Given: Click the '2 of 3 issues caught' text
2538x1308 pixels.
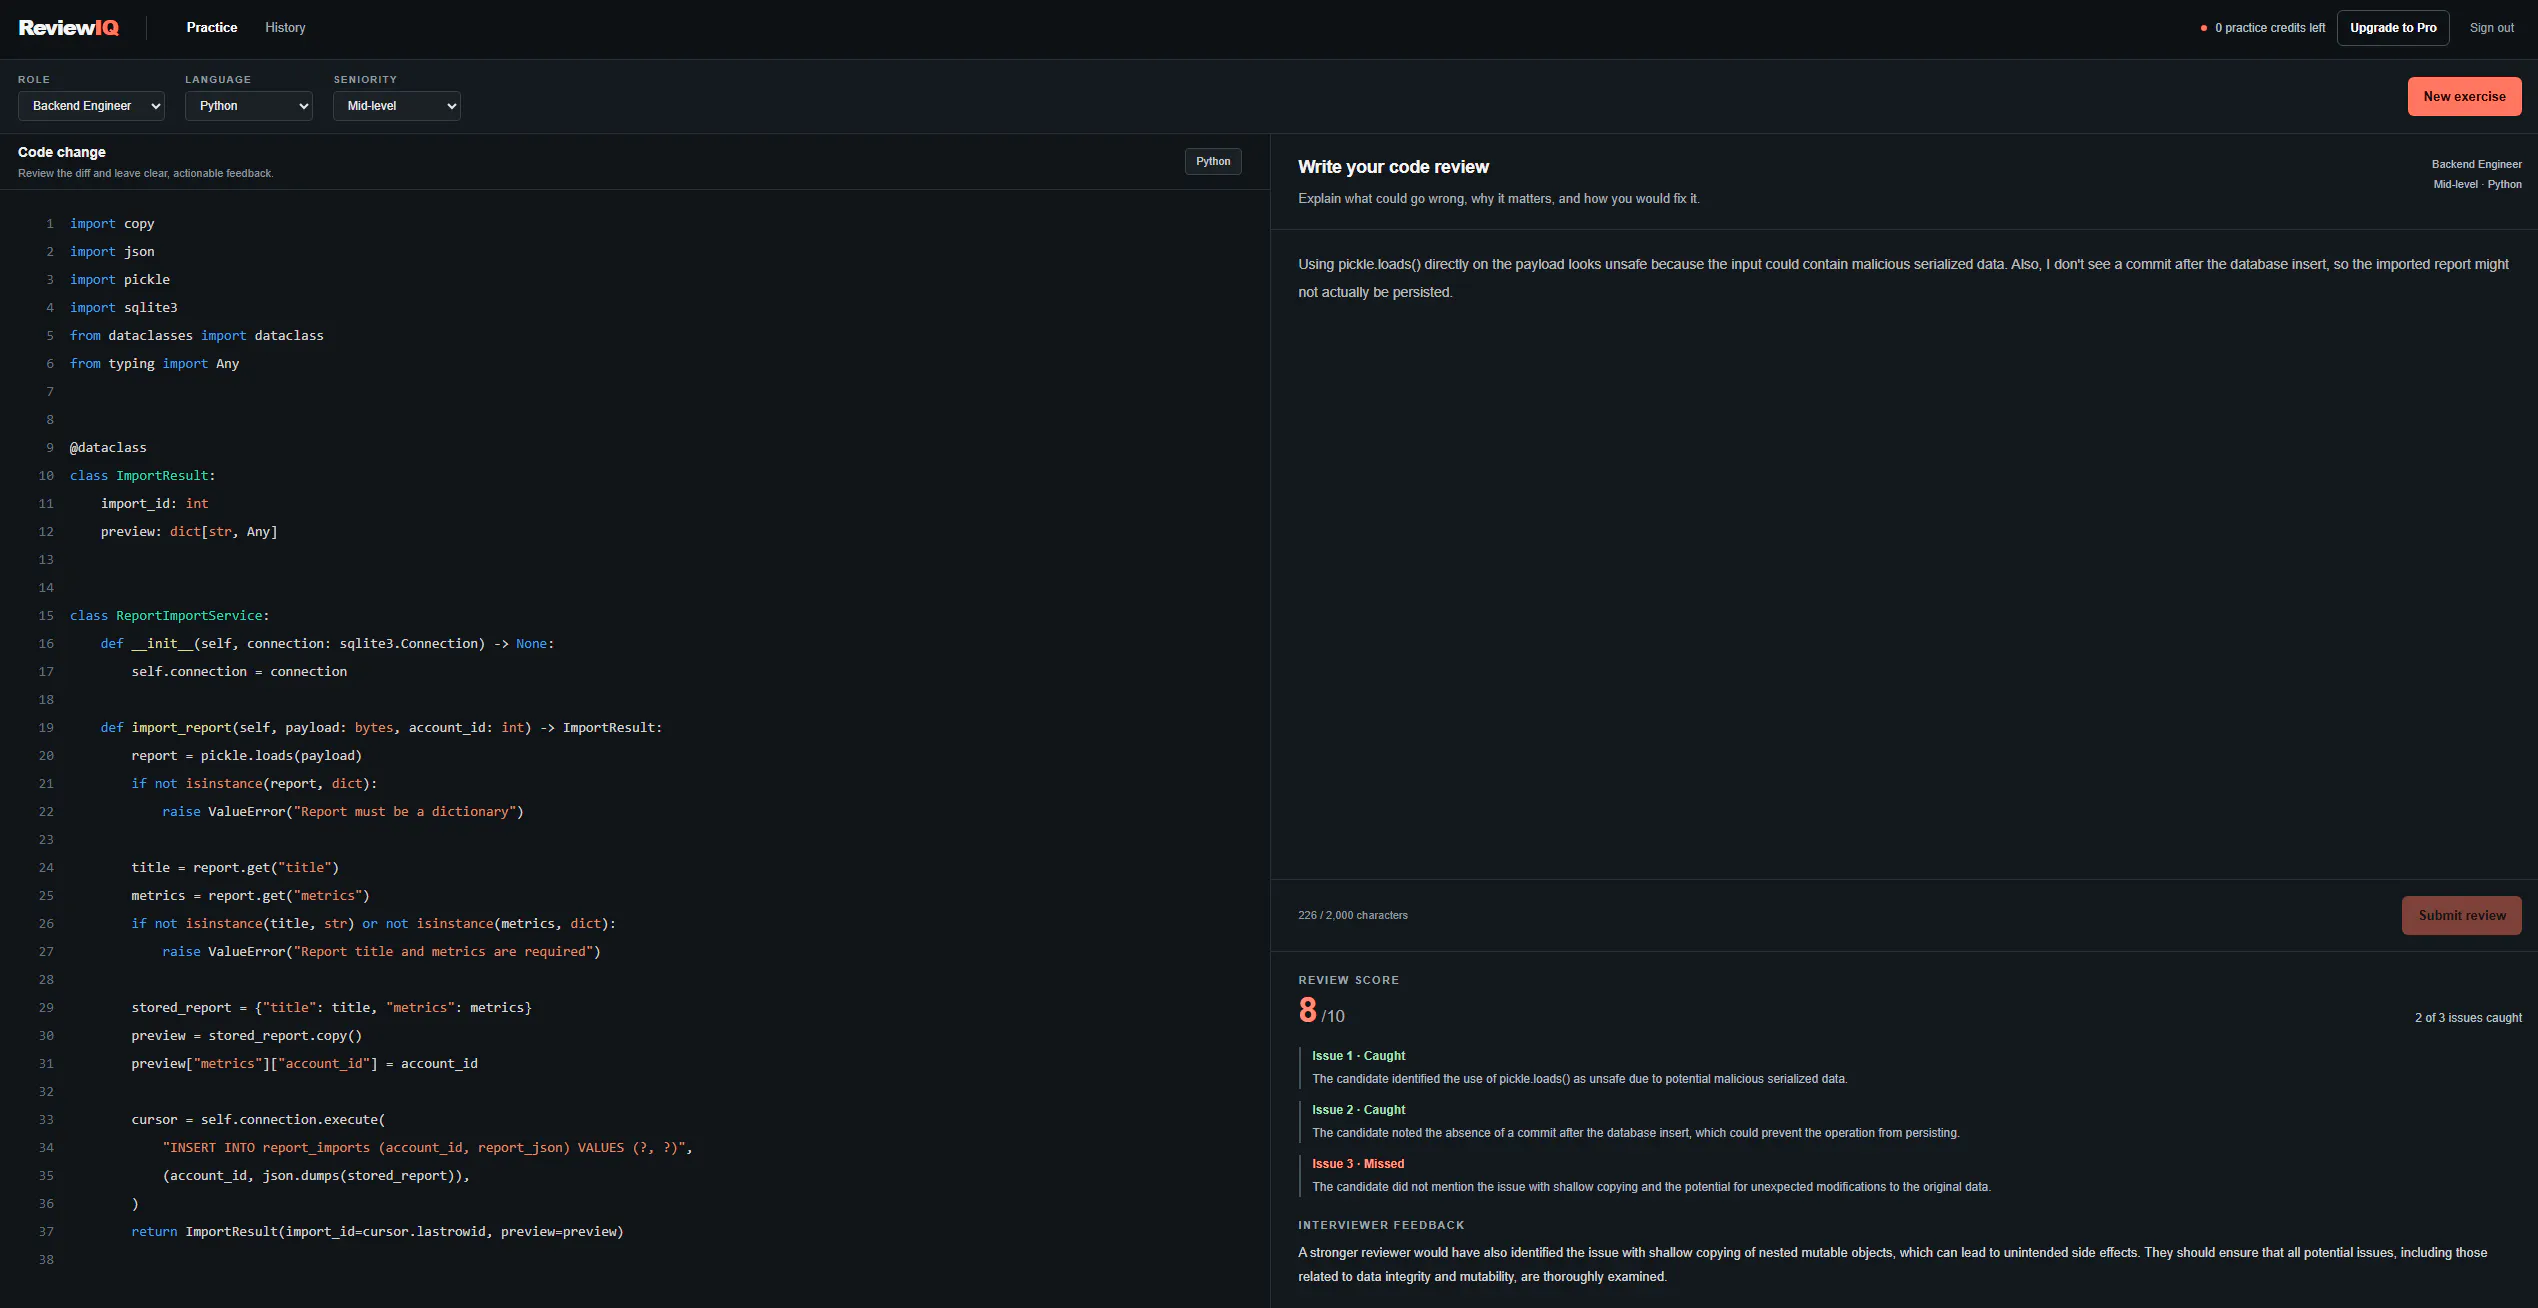Looking at the screenshot, I should click(2468, 1018).
